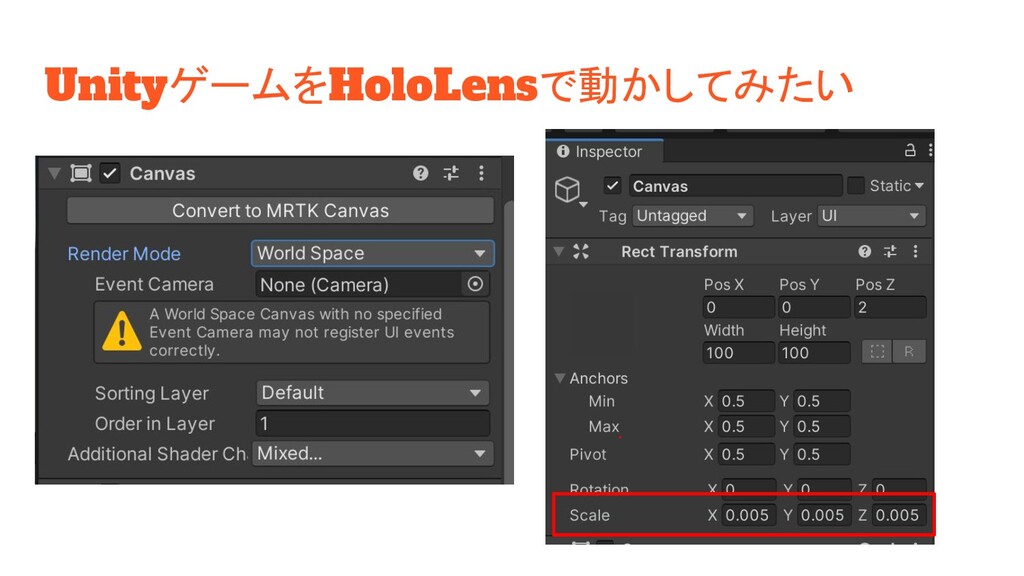Image resolution: width=1024 pixels, height=576 pixels.
Task: Click the Width field
Action: coord(739,353)
